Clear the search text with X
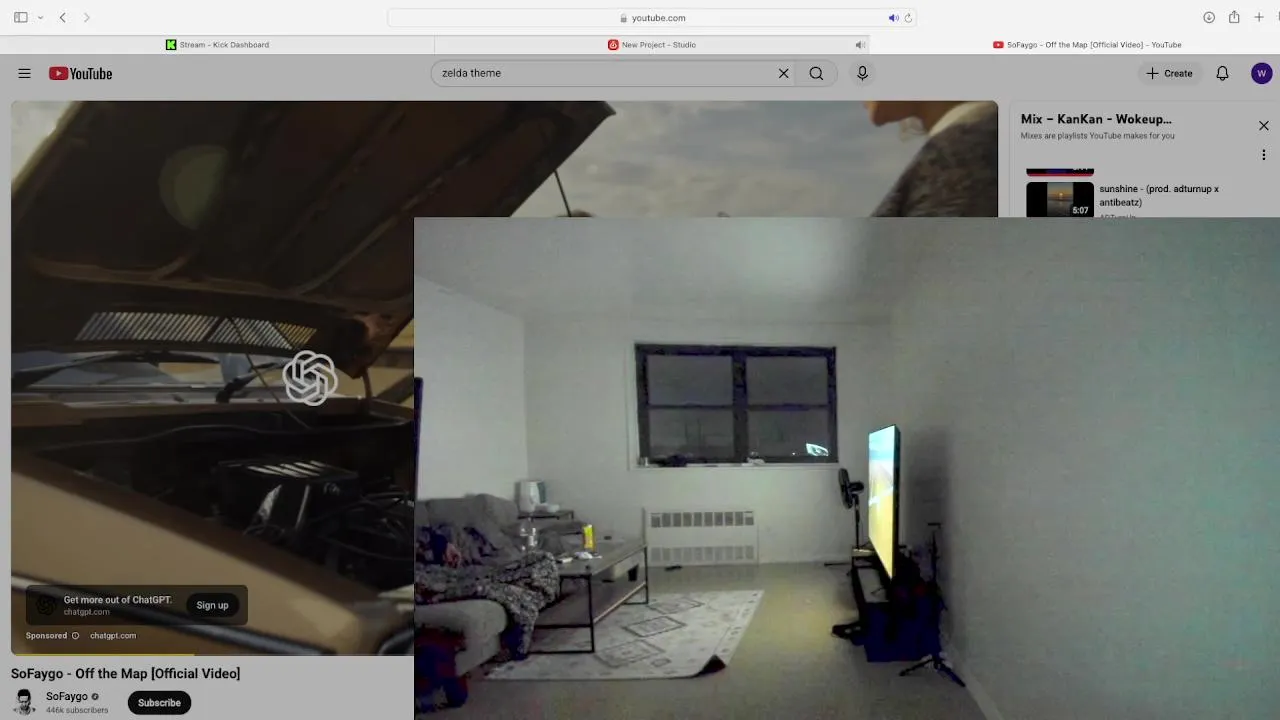Image resolution: width=1280 pixels, height=720 pixels. click(784, 73)
